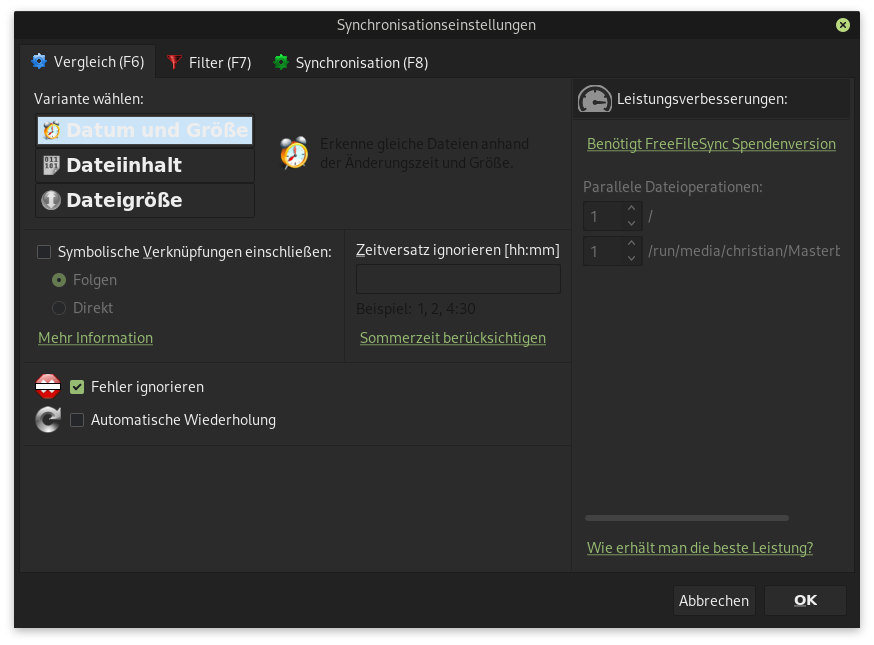Click the Parallele Dateioperationen label
Viewport: 874px width, 645px height.
coord(673,187)
